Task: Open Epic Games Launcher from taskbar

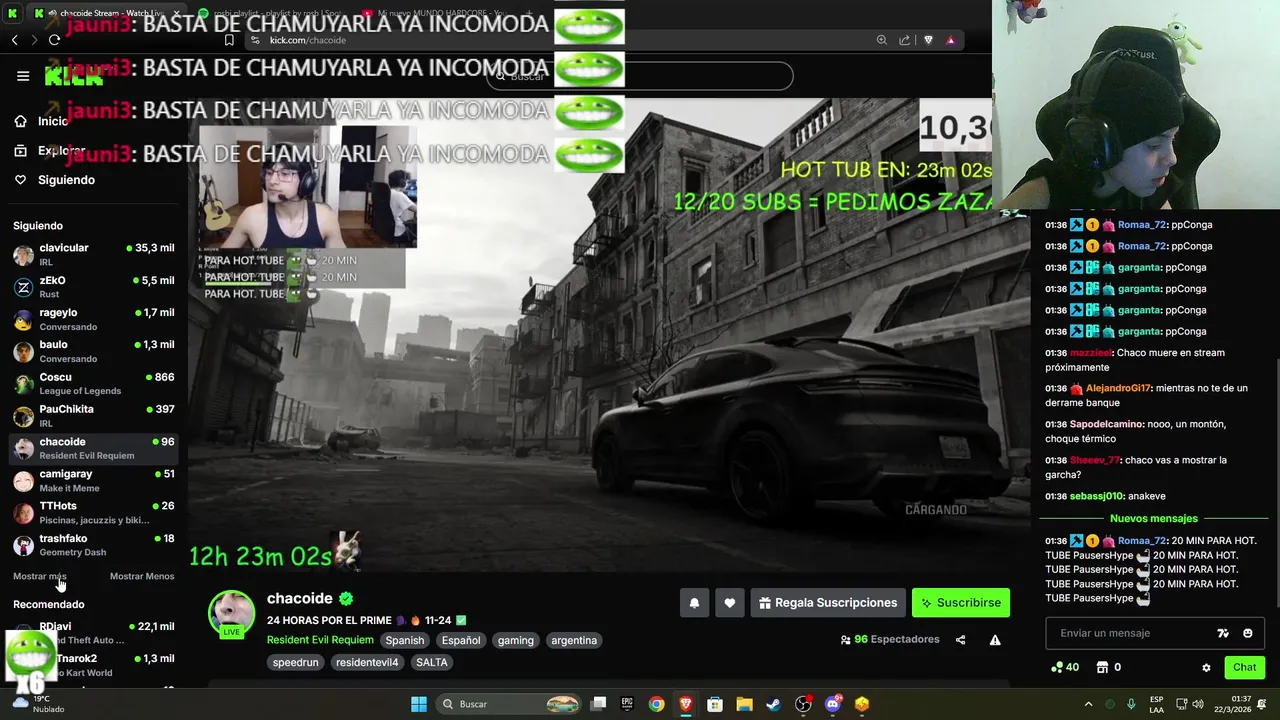Action: 627,704
